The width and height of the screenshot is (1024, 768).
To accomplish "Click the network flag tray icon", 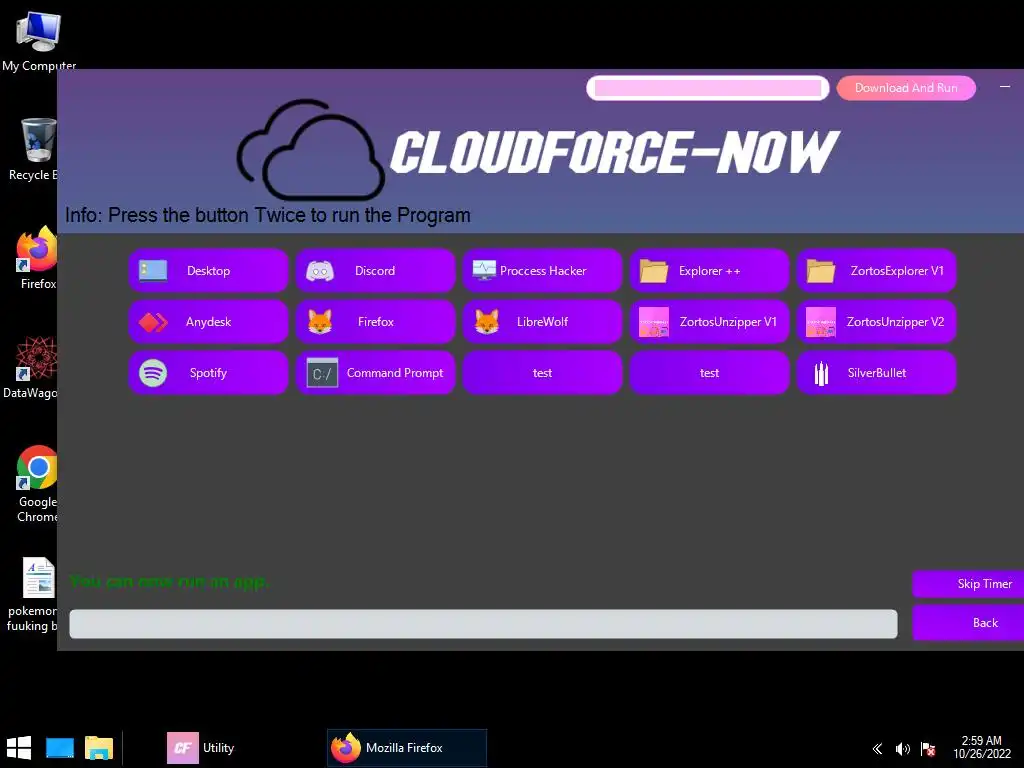I will point(927,748).
